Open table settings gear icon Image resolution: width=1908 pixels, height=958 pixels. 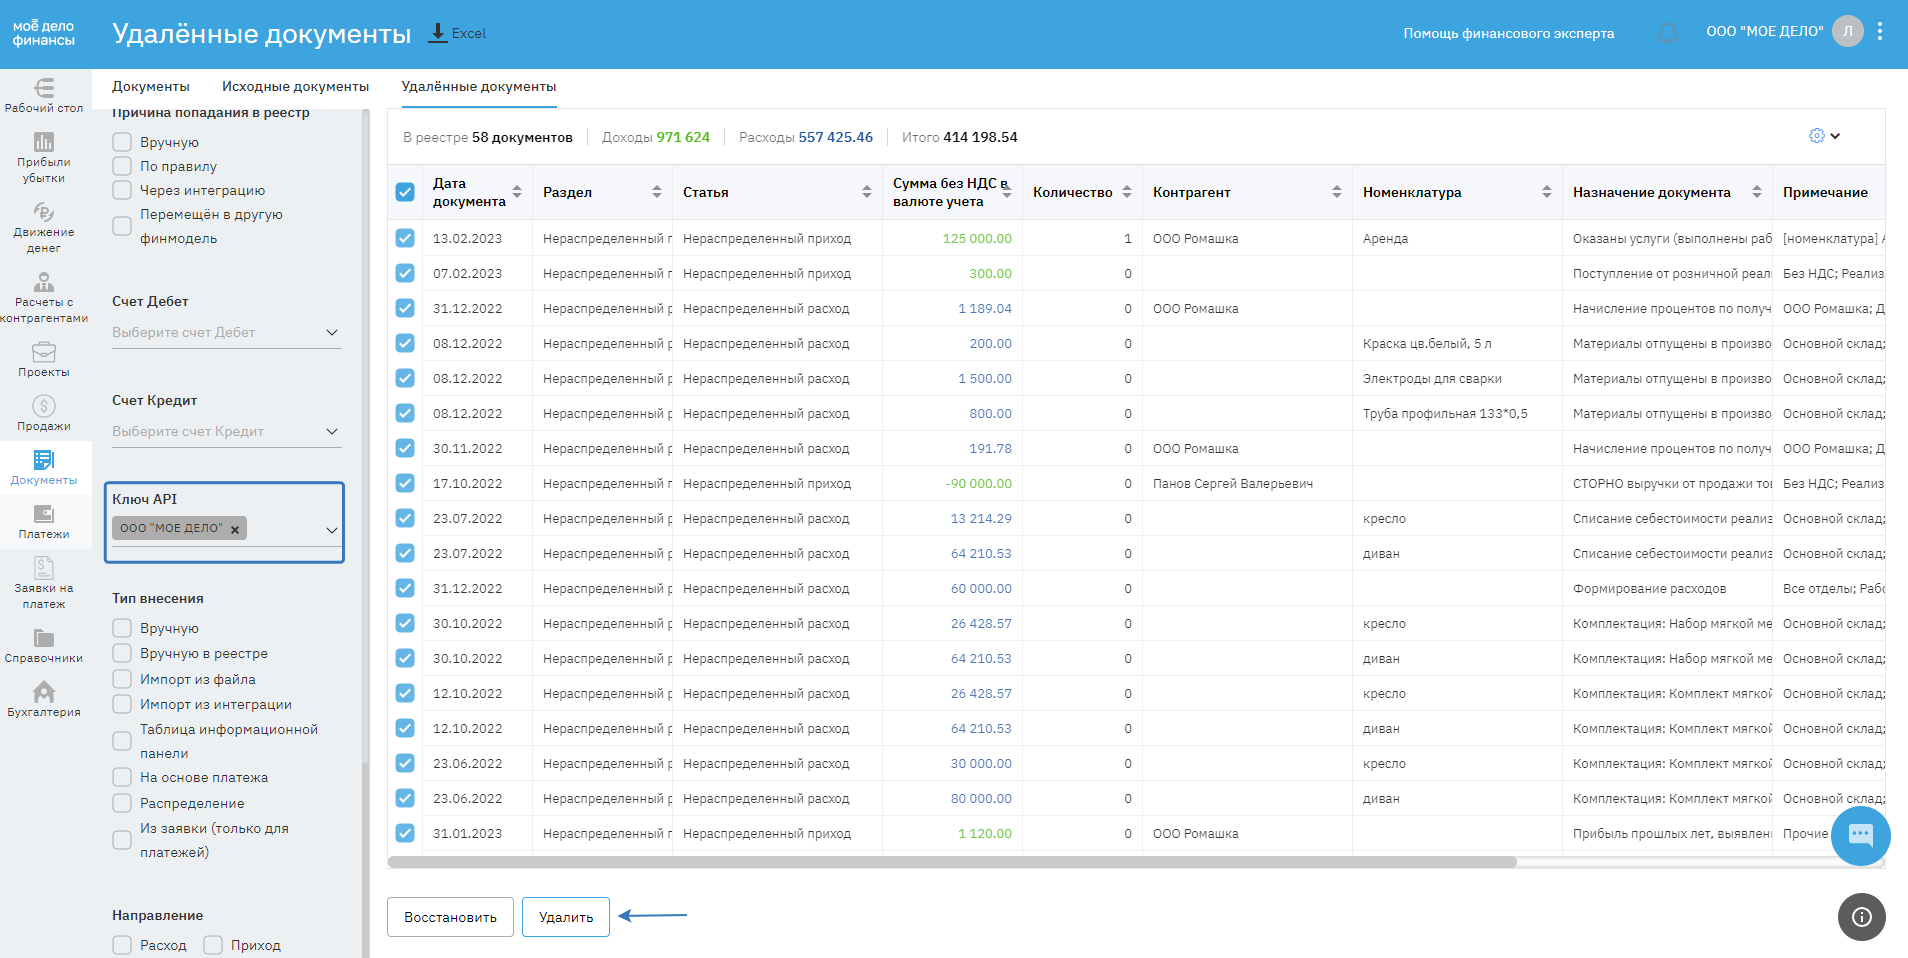tap(1817, 136)
